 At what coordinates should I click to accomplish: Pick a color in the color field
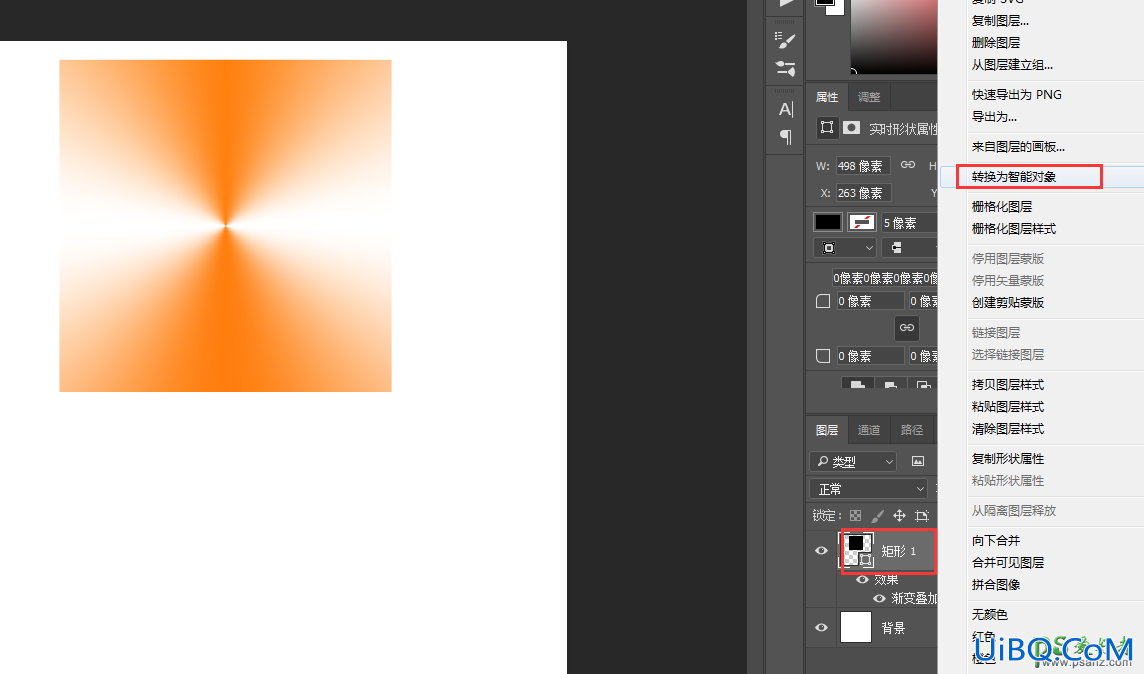click(x=894, y=36)
